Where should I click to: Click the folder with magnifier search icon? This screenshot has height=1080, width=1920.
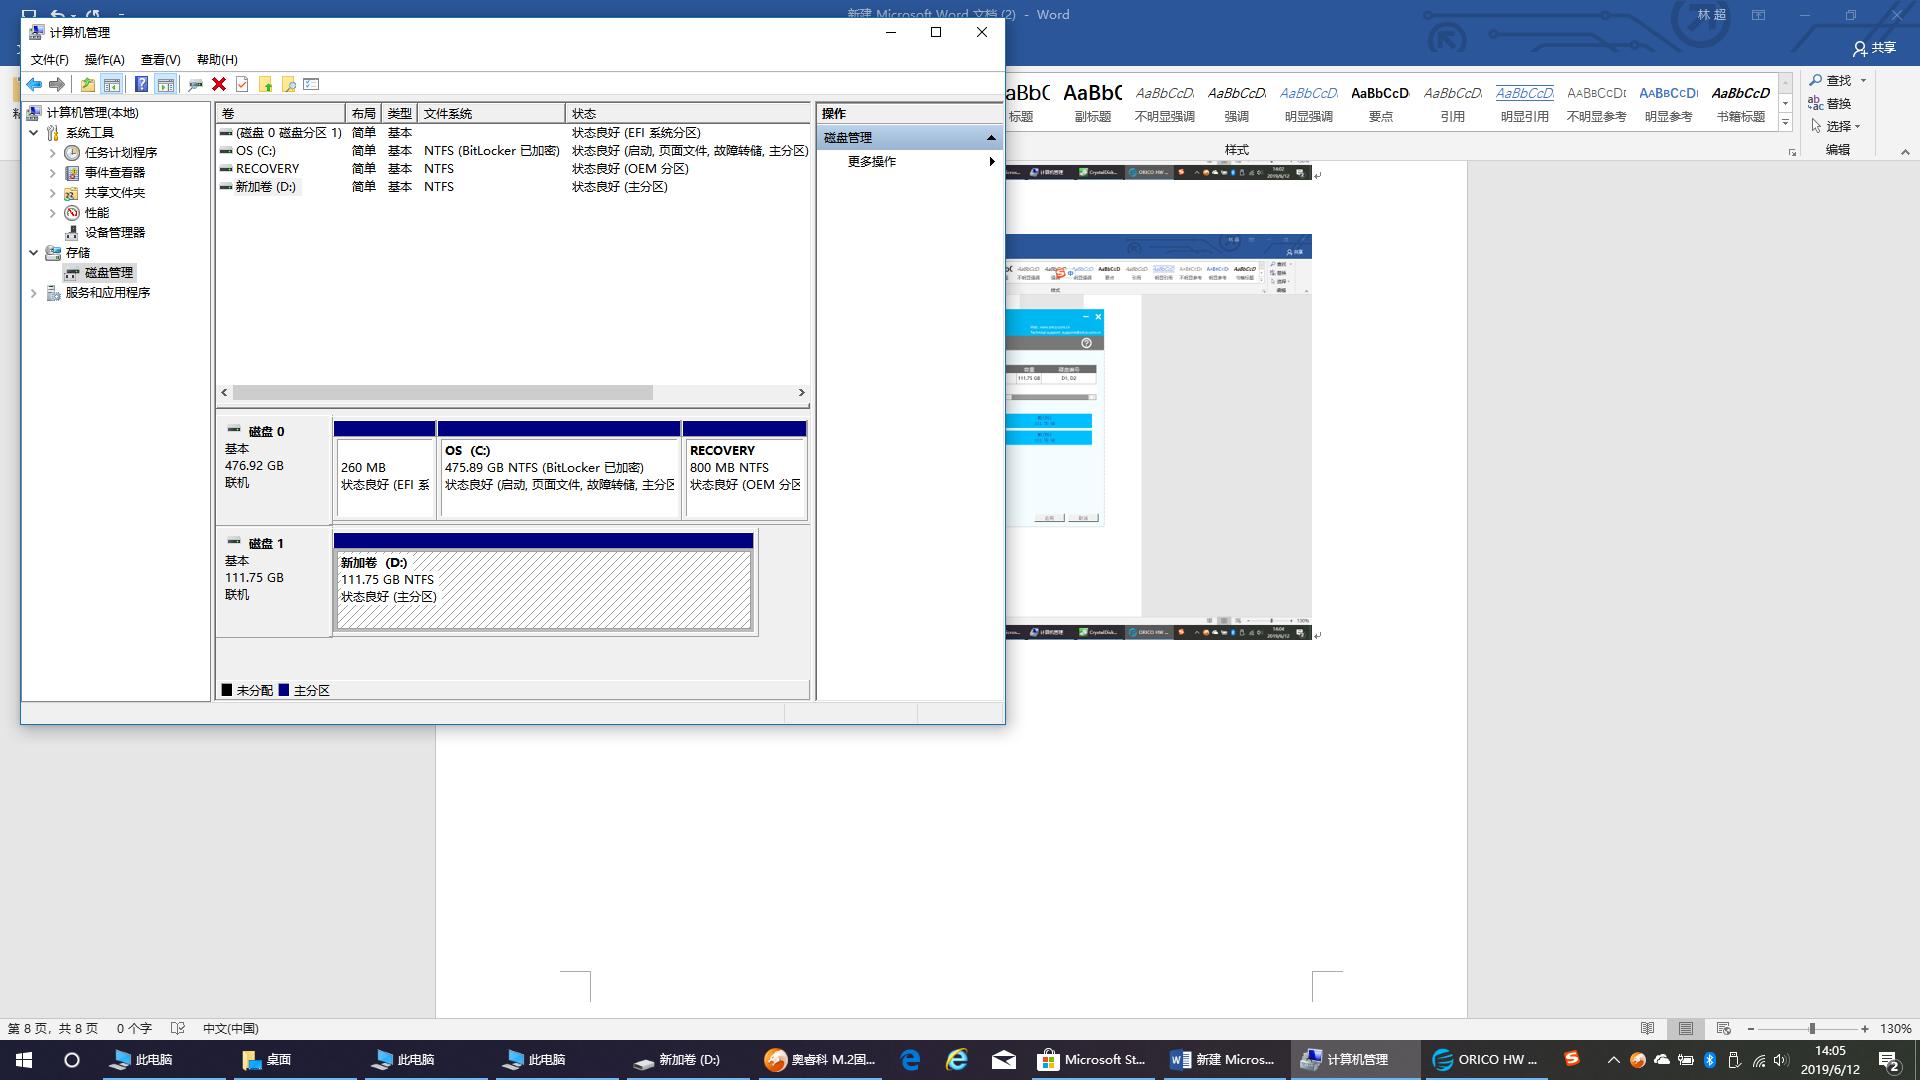pyautogui.click(x=289, y=85)
